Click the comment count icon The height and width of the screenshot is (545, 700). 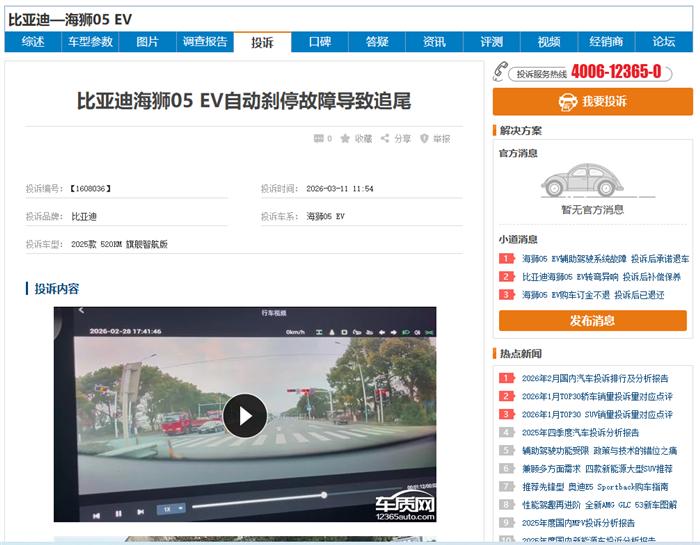coord(319,139)
